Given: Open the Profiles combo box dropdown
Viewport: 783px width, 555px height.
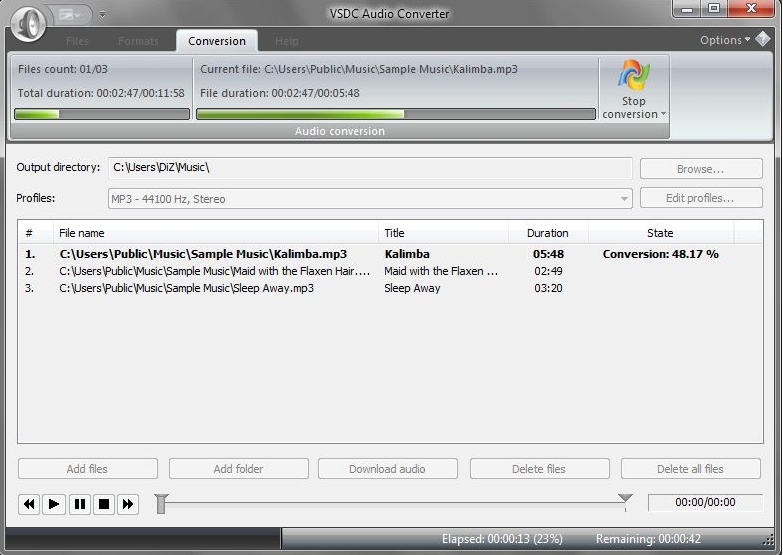Looking at the screenshot, I should click(624, 199).
